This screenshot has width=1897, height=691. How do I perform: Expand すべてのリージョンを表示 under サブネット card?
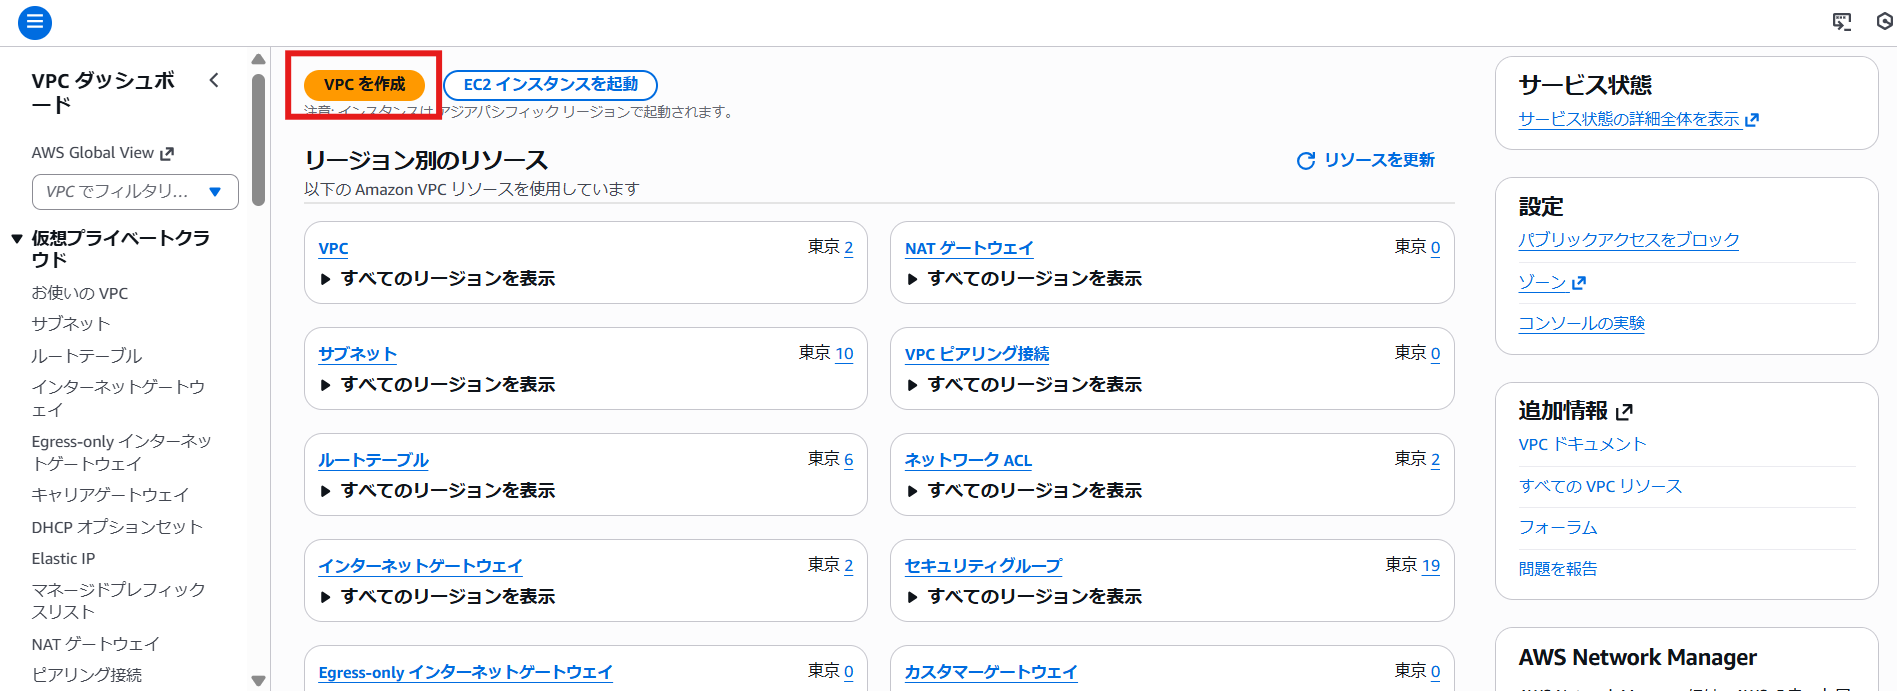pyautogui.click(x=437, y=385)
